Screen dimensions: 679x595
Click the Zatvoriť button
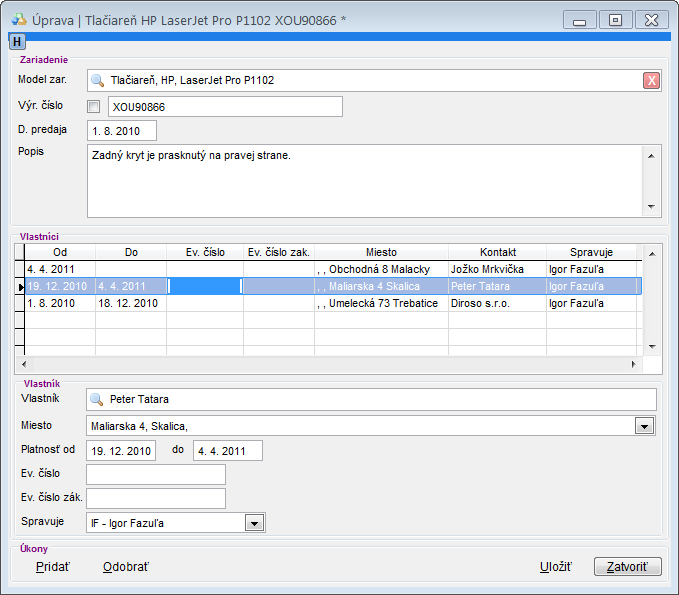click(x=627, y=567)
